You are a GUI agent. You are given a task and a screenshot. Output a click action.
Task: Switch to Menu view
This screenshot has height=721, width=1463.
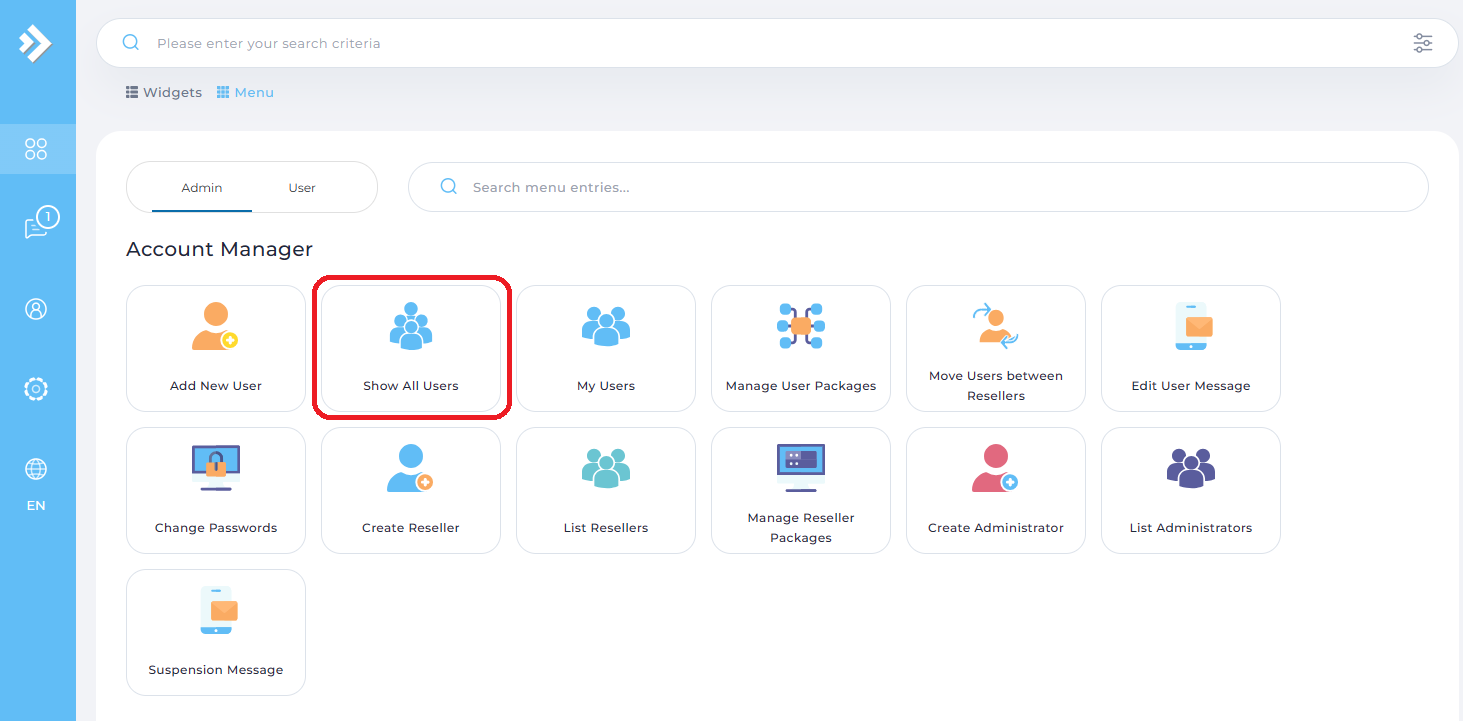[x=245, y=92]
